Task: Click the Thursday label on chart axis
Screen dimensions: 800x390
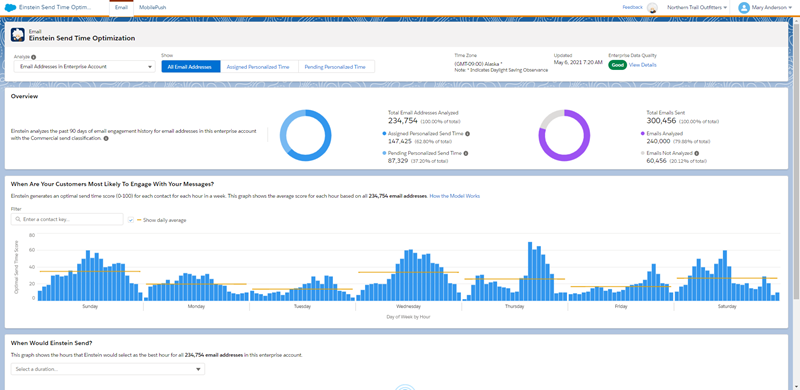Action: tap(515, 307)
